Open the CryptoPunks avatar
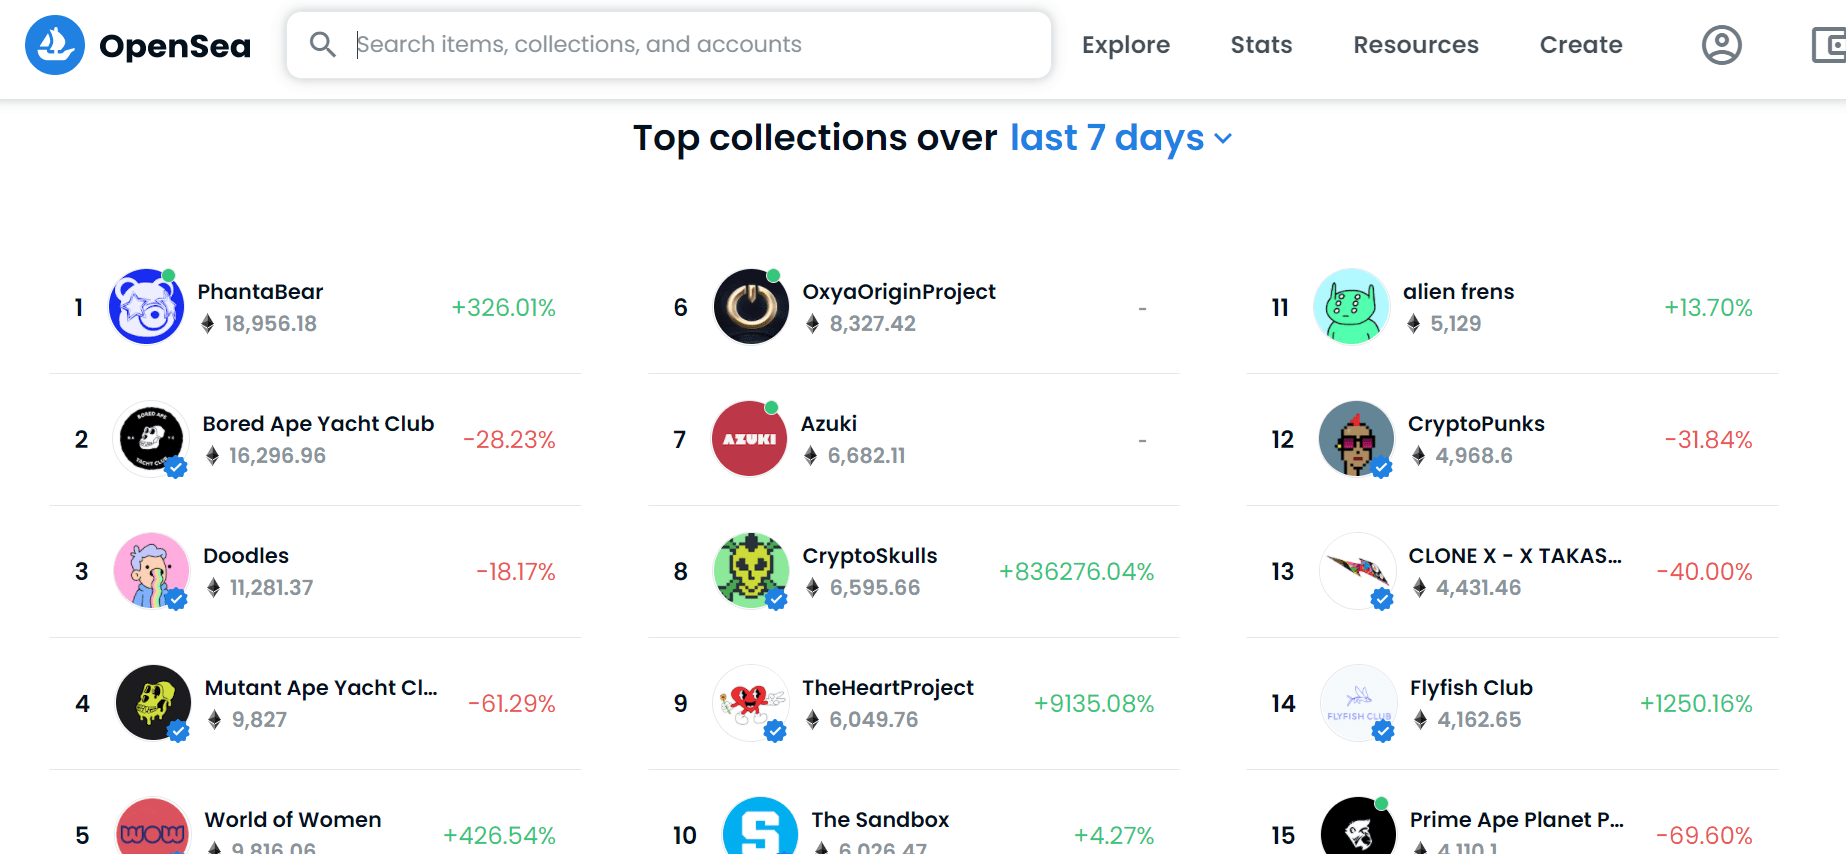This screenshot has width=1846, height=854. [1356, 439]
